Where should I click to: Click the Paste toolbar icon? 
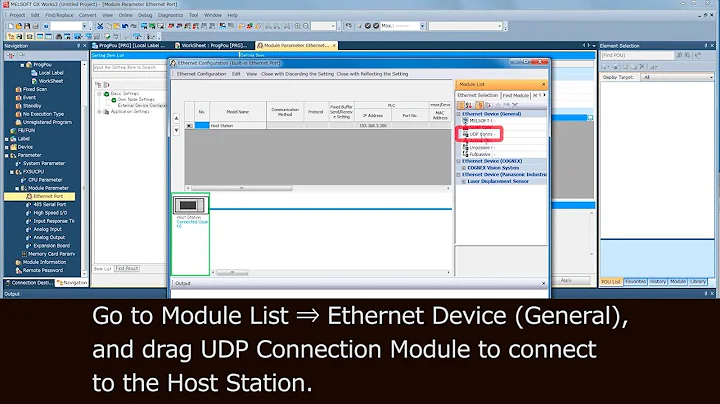click(117, 26)
